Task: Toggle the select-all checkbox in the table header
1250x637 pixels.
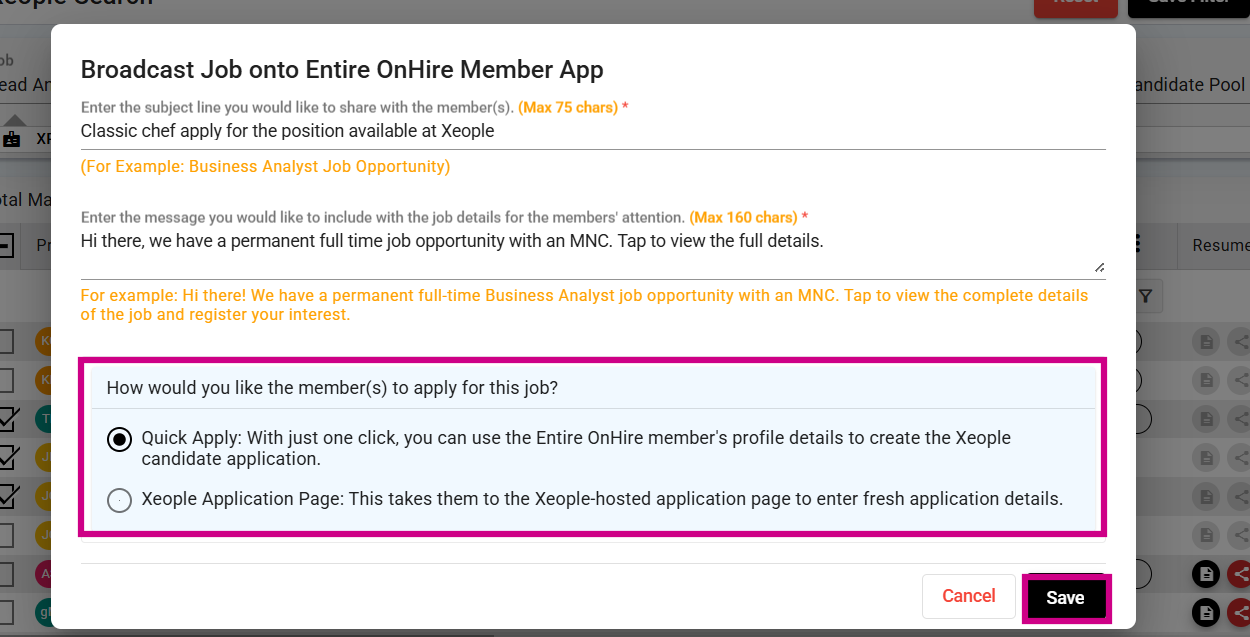Action: [5, 245]
